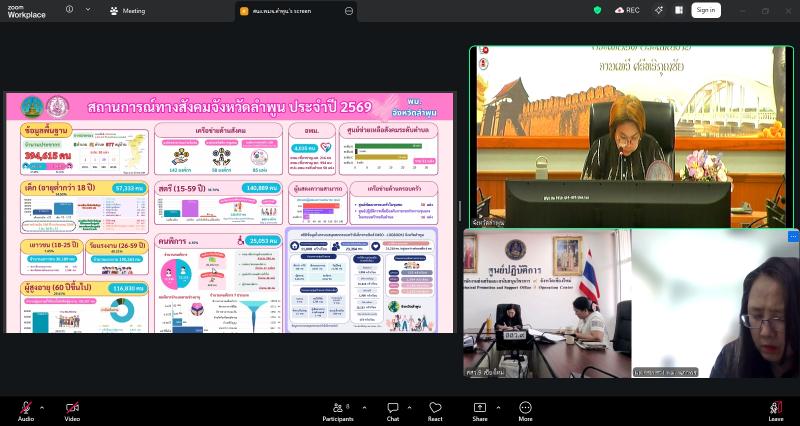
Task: Select the main speaker video tile
Action: (631, 137)
